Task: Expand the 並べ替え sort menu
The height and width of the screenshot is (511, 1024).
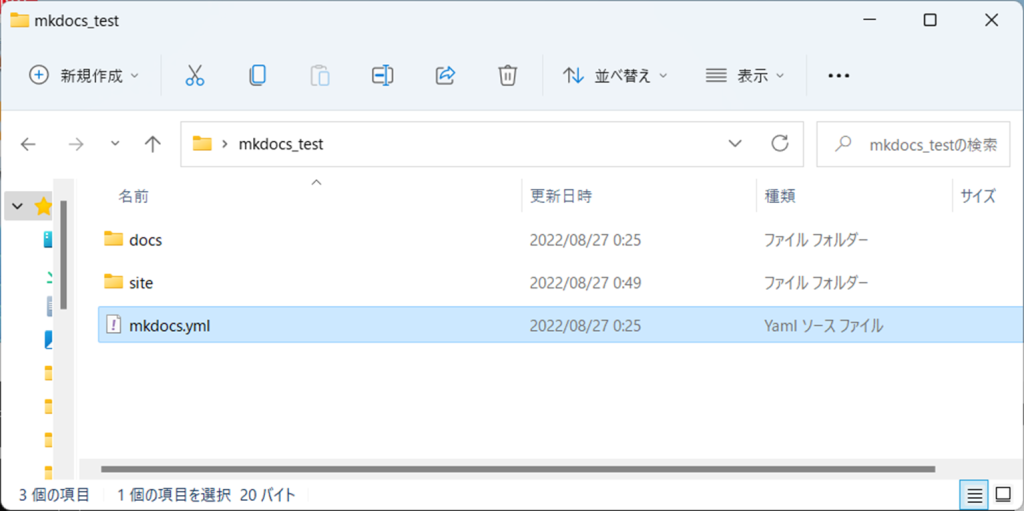Action: point(615,75)
